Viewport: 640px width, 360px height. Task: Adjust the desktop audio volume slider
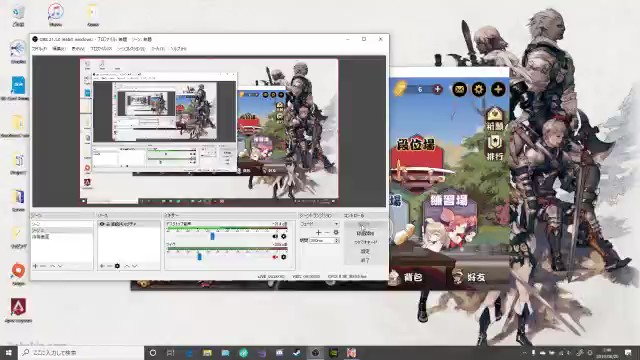pyautogui.click(x=212, y=236)
